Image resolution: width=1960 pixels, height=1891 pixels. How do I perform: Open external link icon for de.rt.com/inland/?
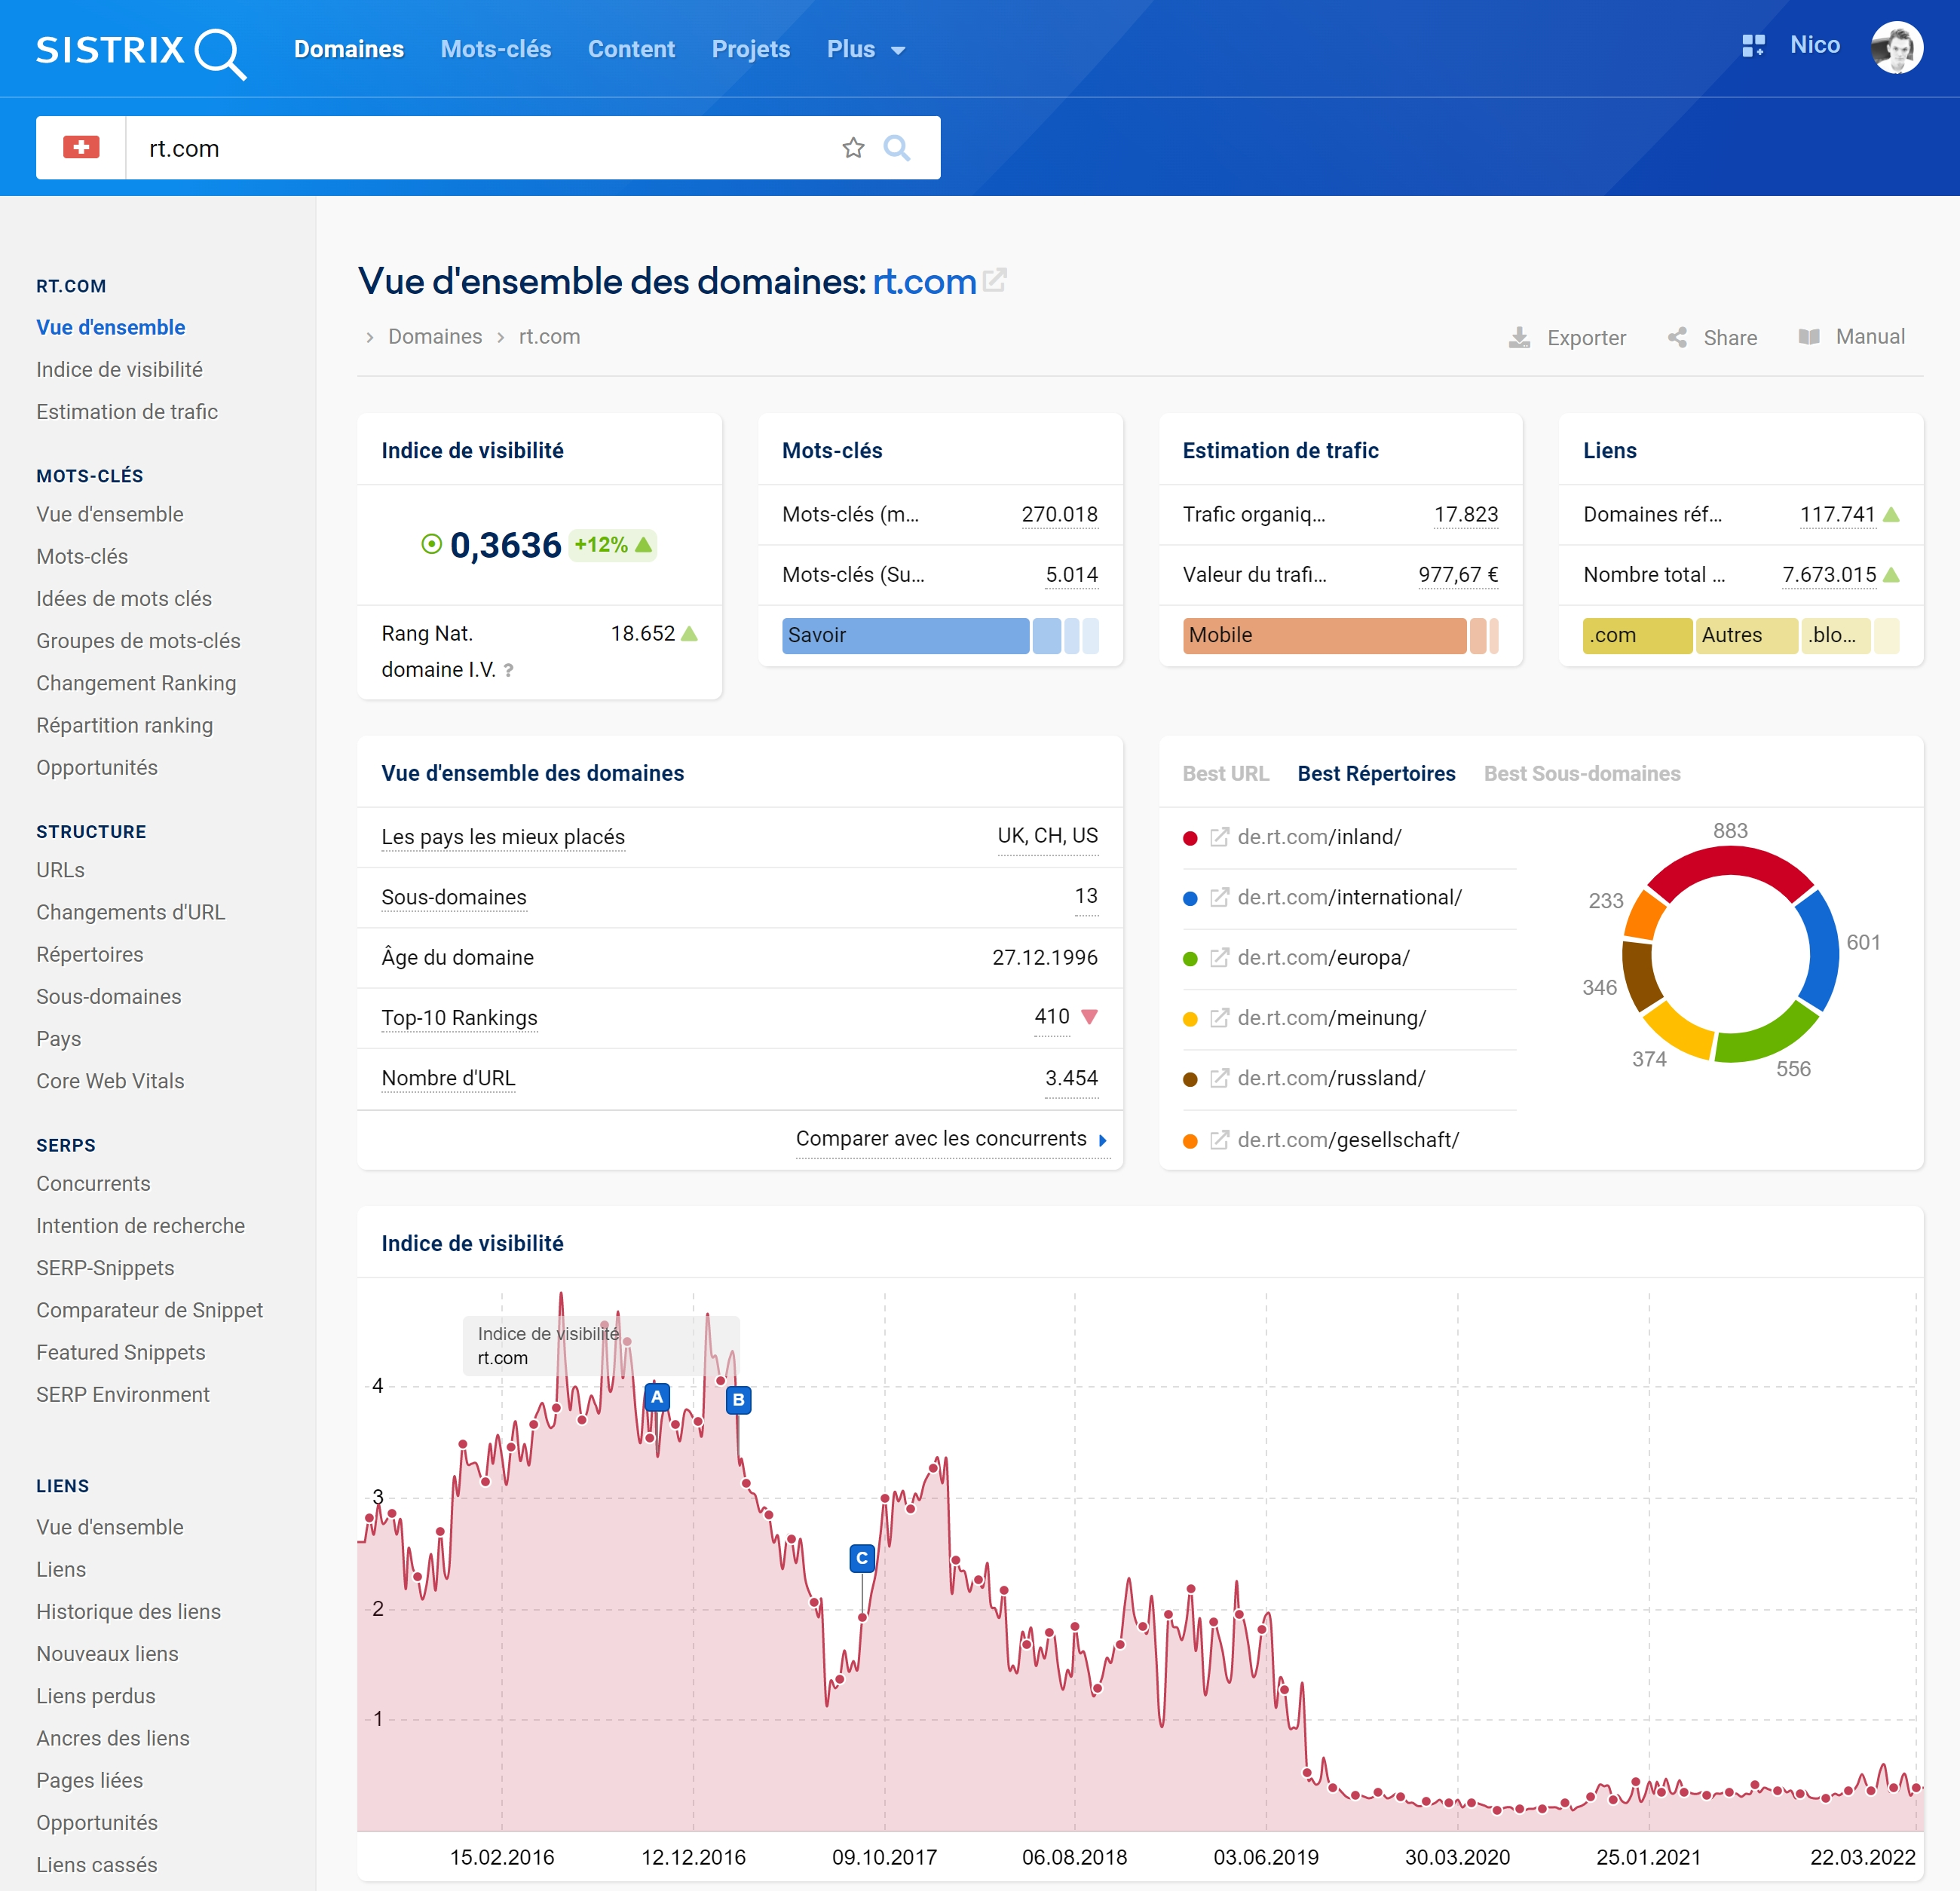point(1219,837)
